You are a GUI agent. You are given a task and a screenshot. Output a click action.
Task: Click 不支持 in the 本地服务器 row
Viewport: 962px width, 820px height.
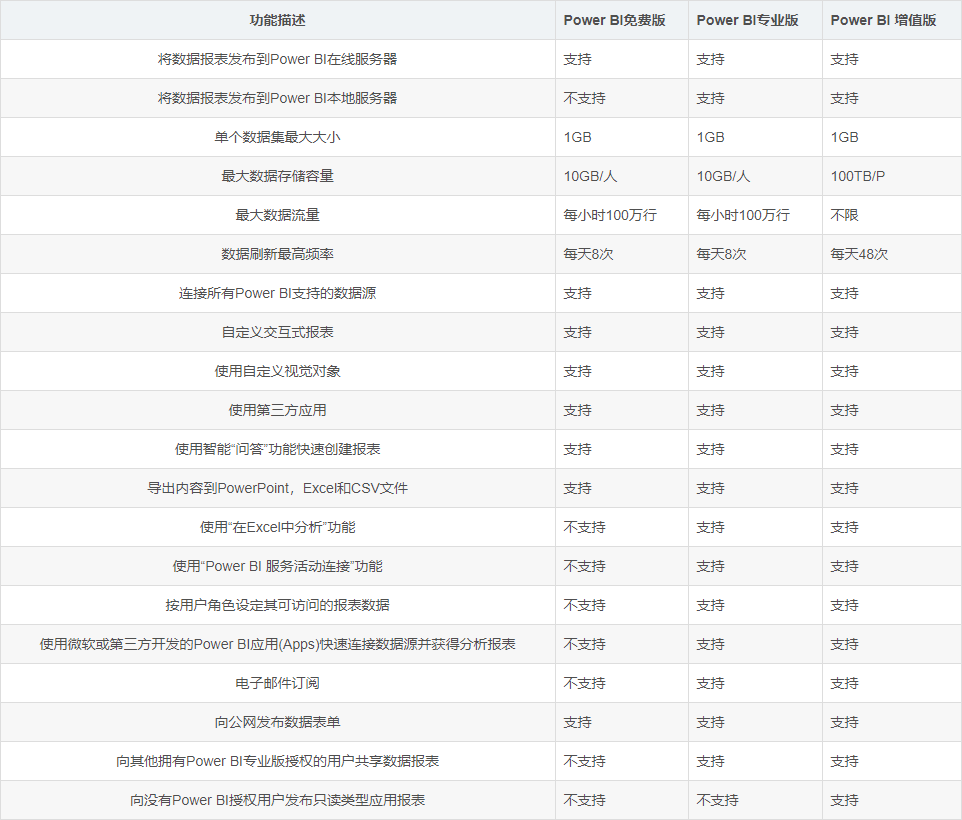pos(585,98)
